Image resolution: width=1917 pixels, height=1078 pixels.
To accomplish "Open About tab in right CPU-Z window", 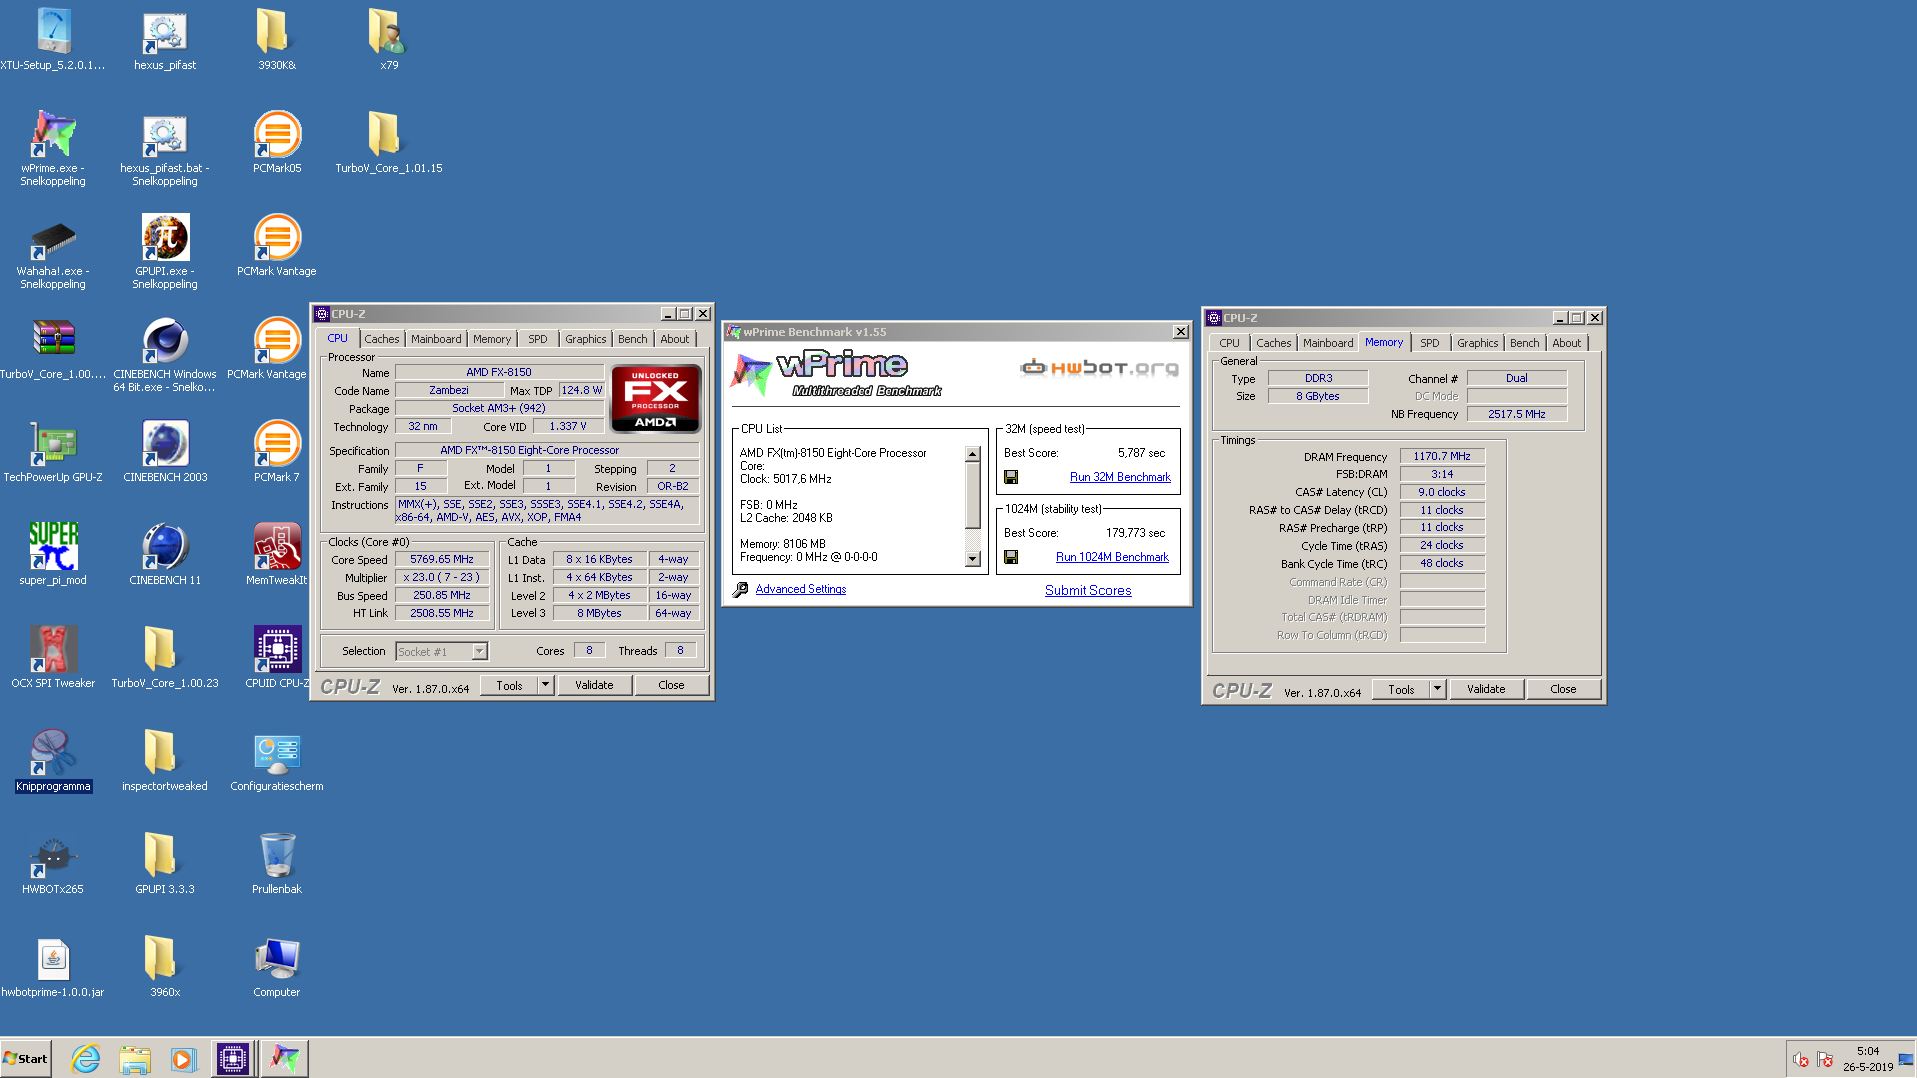I will [x=1566, y=343].
